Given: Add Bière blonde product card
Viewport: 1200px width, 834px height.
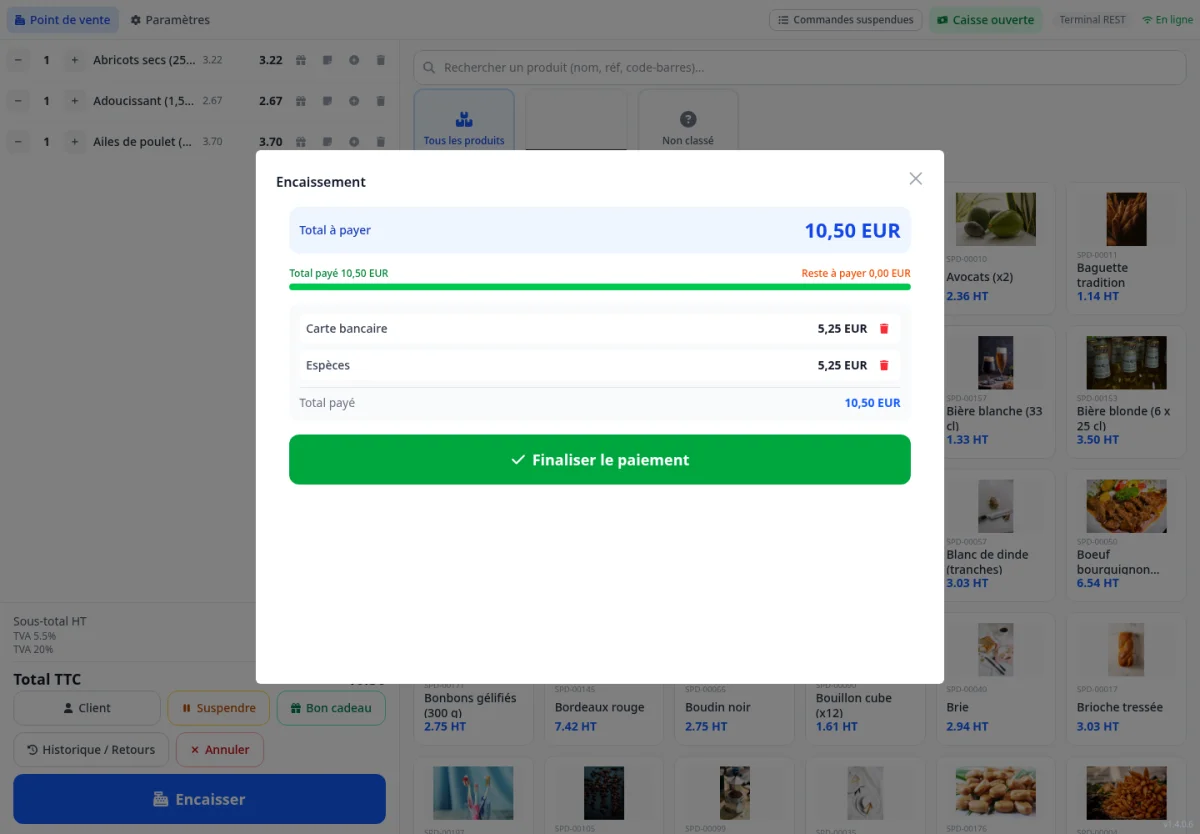Looking at the screenshot, I should tap(1125, 392).
